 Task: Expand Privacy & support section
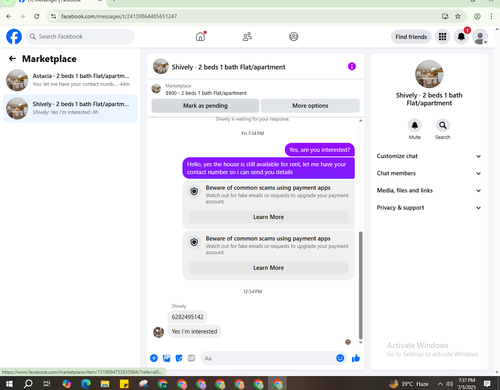pyautogui.click(x=429, y=208)
